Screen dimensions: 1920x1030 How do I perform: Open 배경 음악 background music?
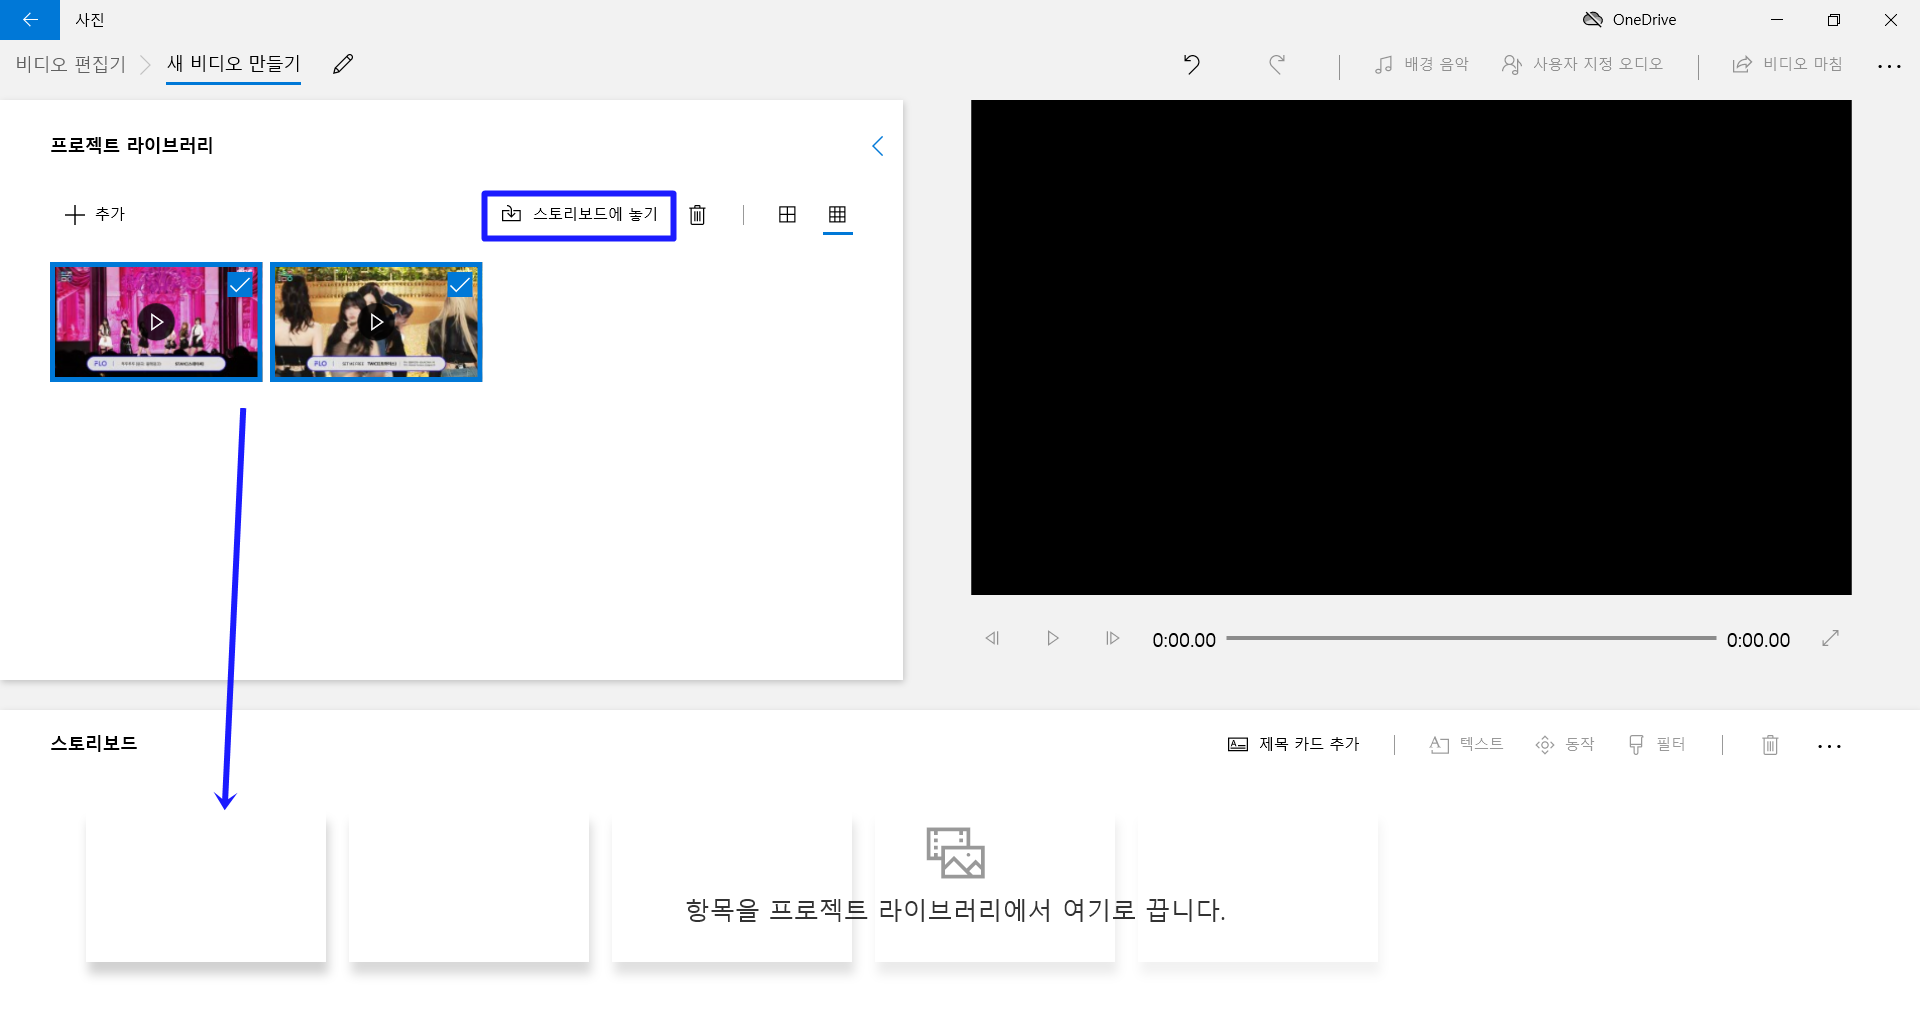click(1421, 64)
